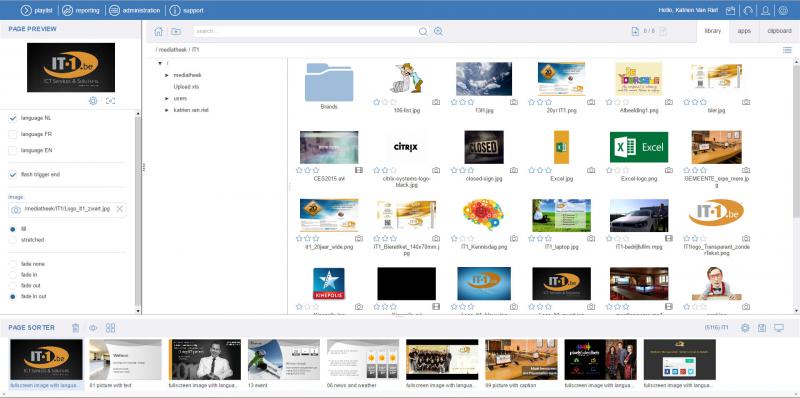Screen dimensions: 800x398
Task: Click the upload file icon near 0/0
Action: (635, 32)
